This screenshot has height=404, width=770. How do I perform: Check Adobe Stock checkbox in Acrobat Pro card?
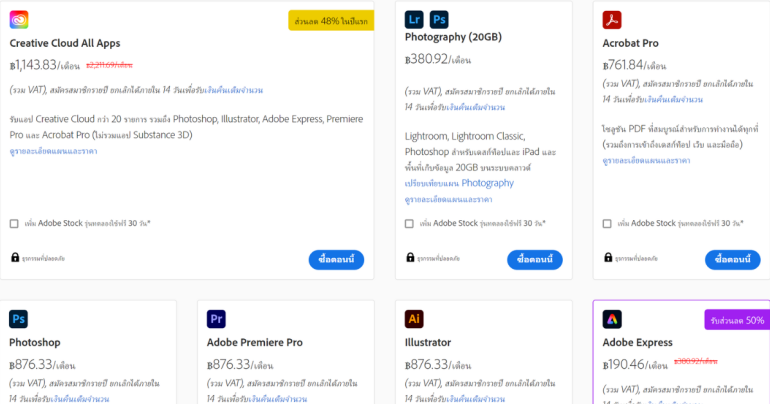(x=607, y=223)
